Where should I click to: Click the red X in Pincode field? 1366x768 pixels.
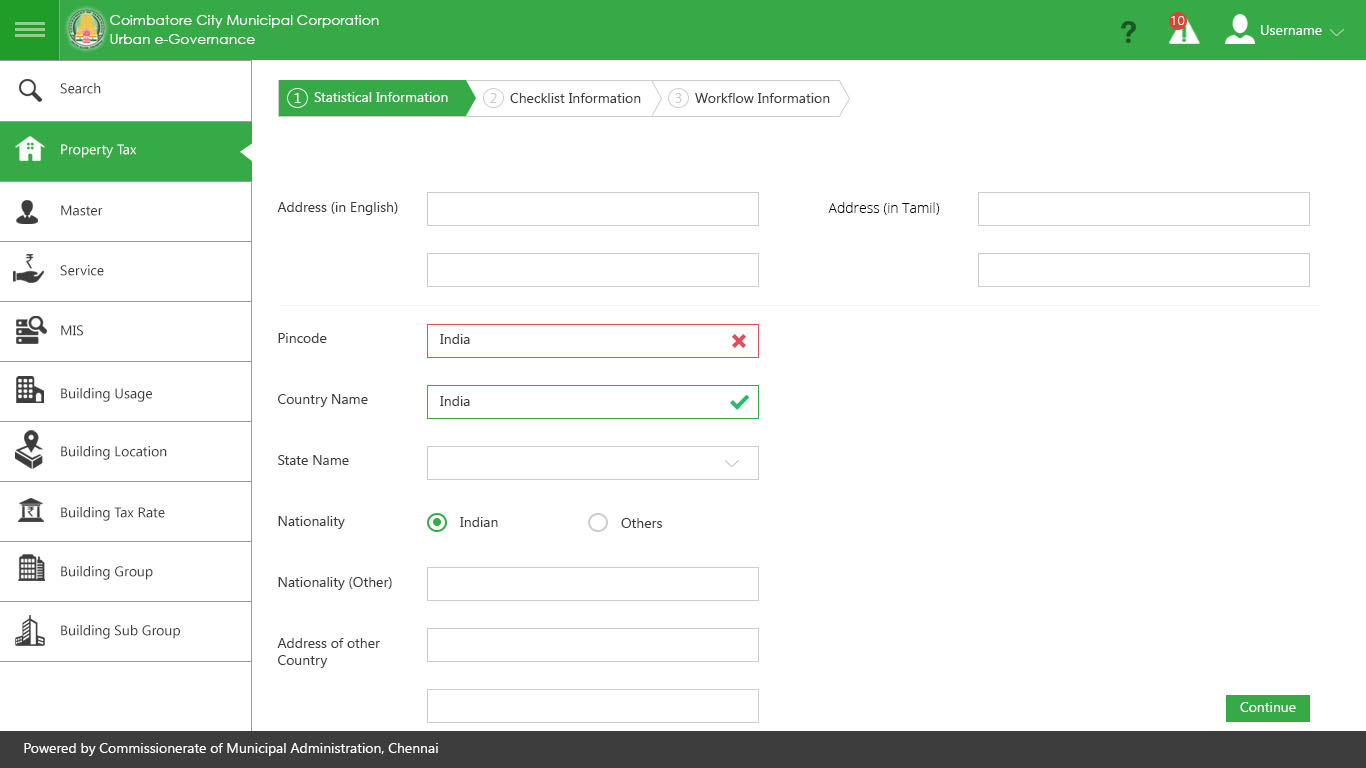pos(739,341)
